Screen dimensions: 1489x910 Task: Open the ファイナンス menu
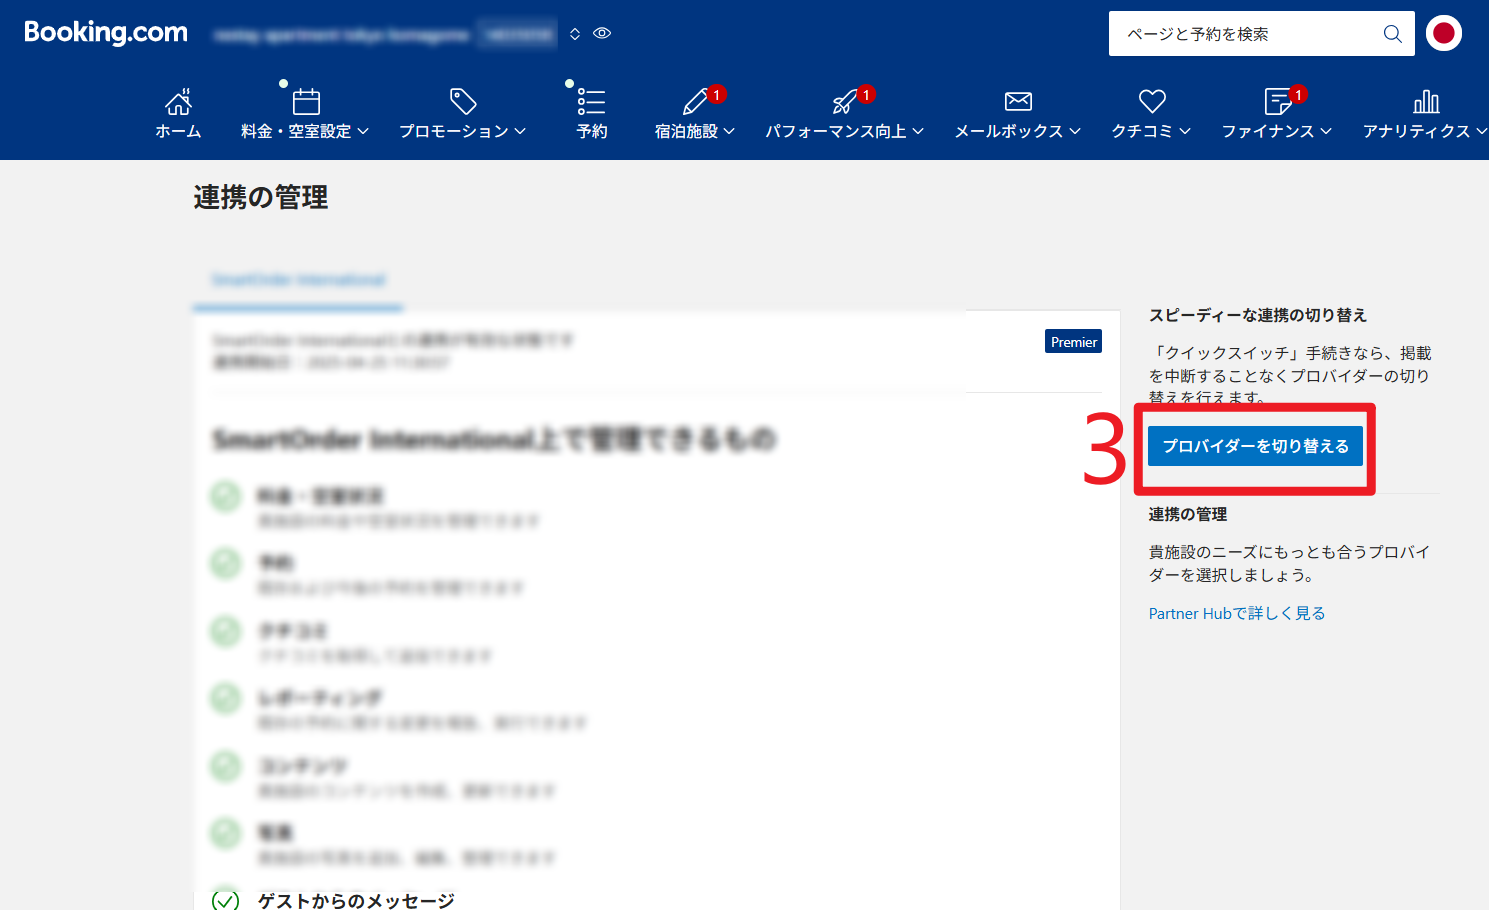click(x=1276, y=131)
